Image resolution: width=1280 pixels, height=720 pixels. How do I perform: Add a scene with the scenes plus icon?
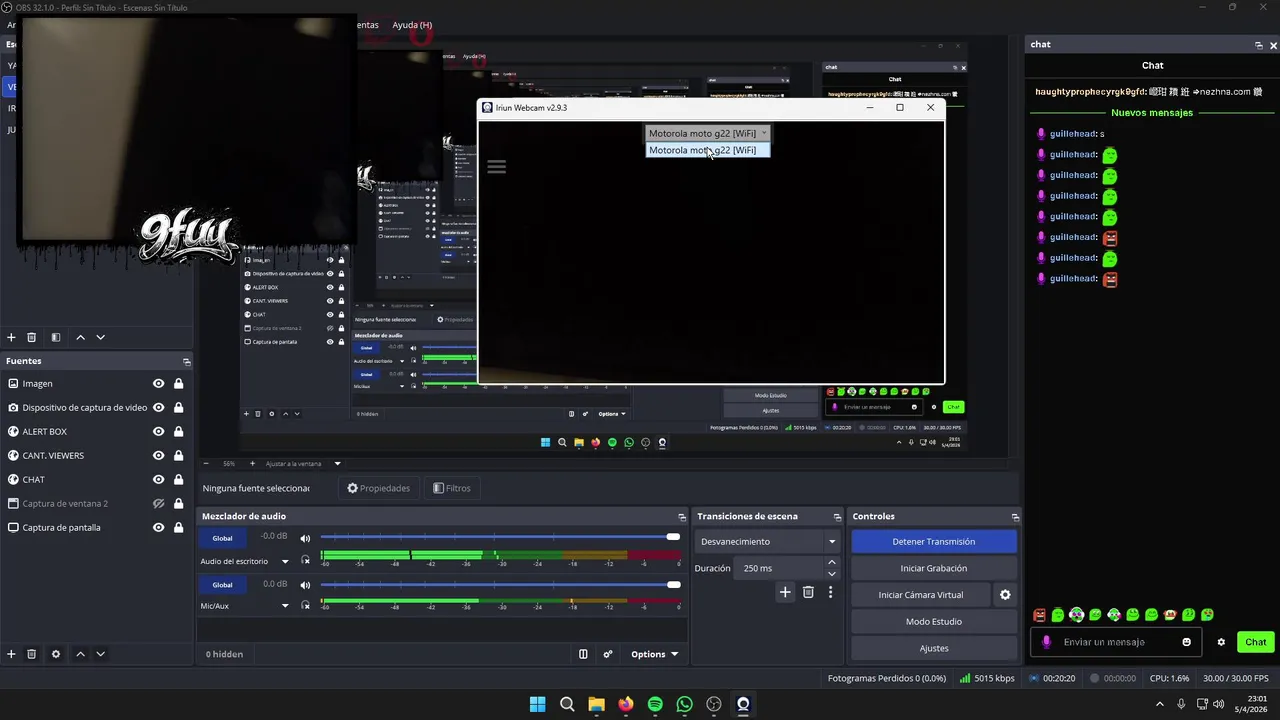[11, 338]
